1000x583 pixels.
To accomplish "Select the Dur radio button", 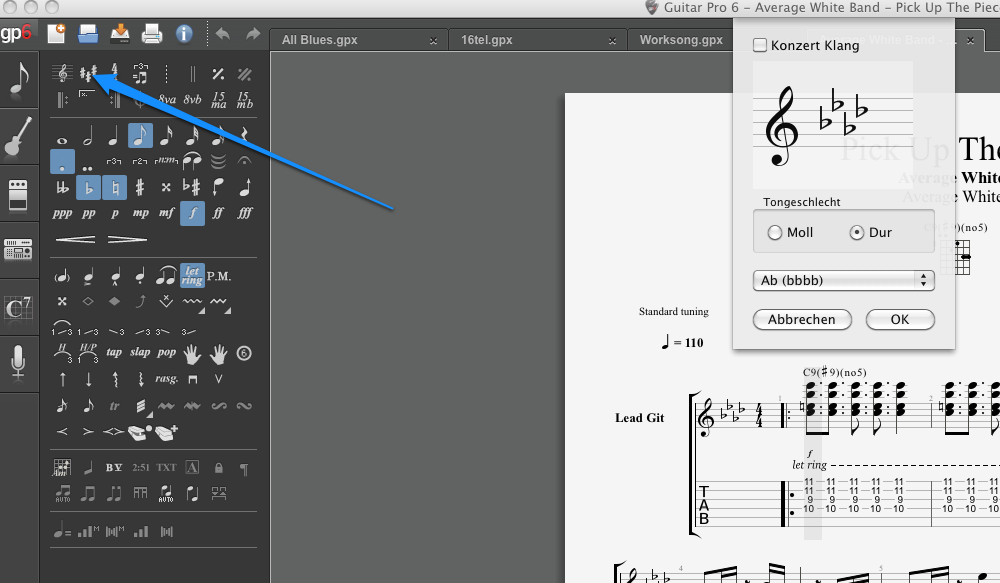I will [857, 233].
